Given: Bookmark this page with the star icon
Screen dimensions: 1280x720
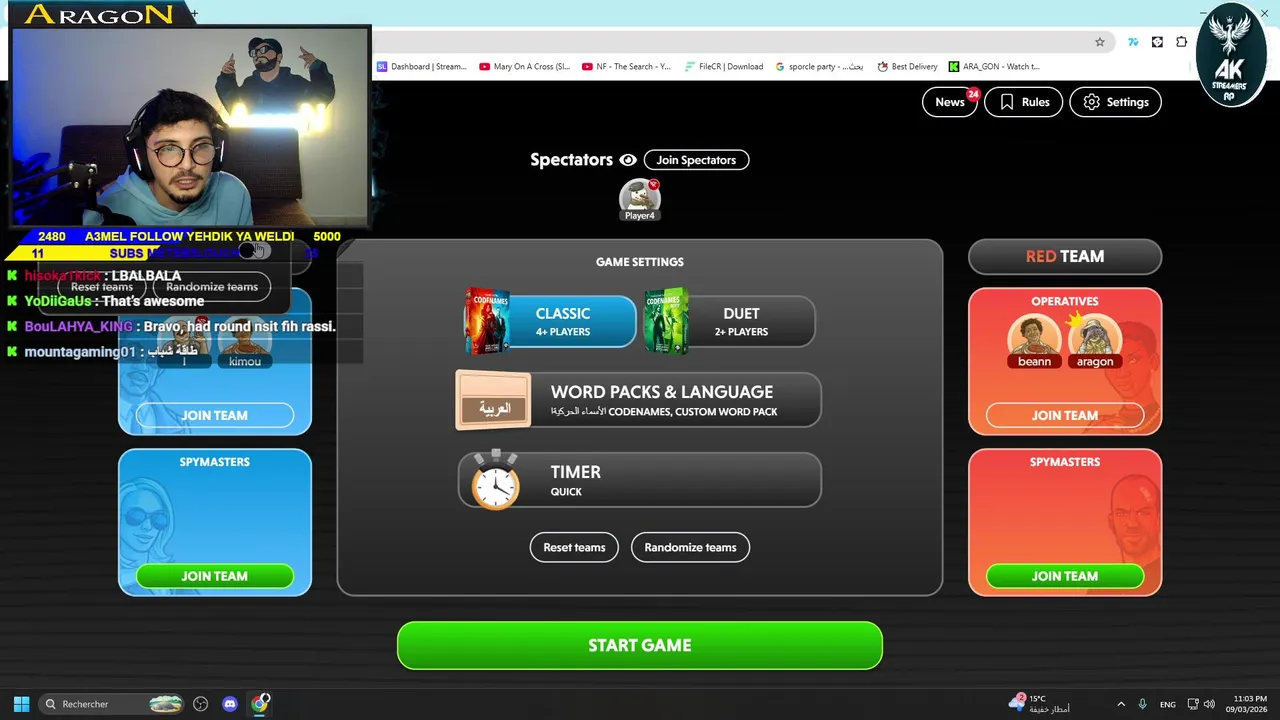Looking at the screenshot, I should click(1100, 42).
